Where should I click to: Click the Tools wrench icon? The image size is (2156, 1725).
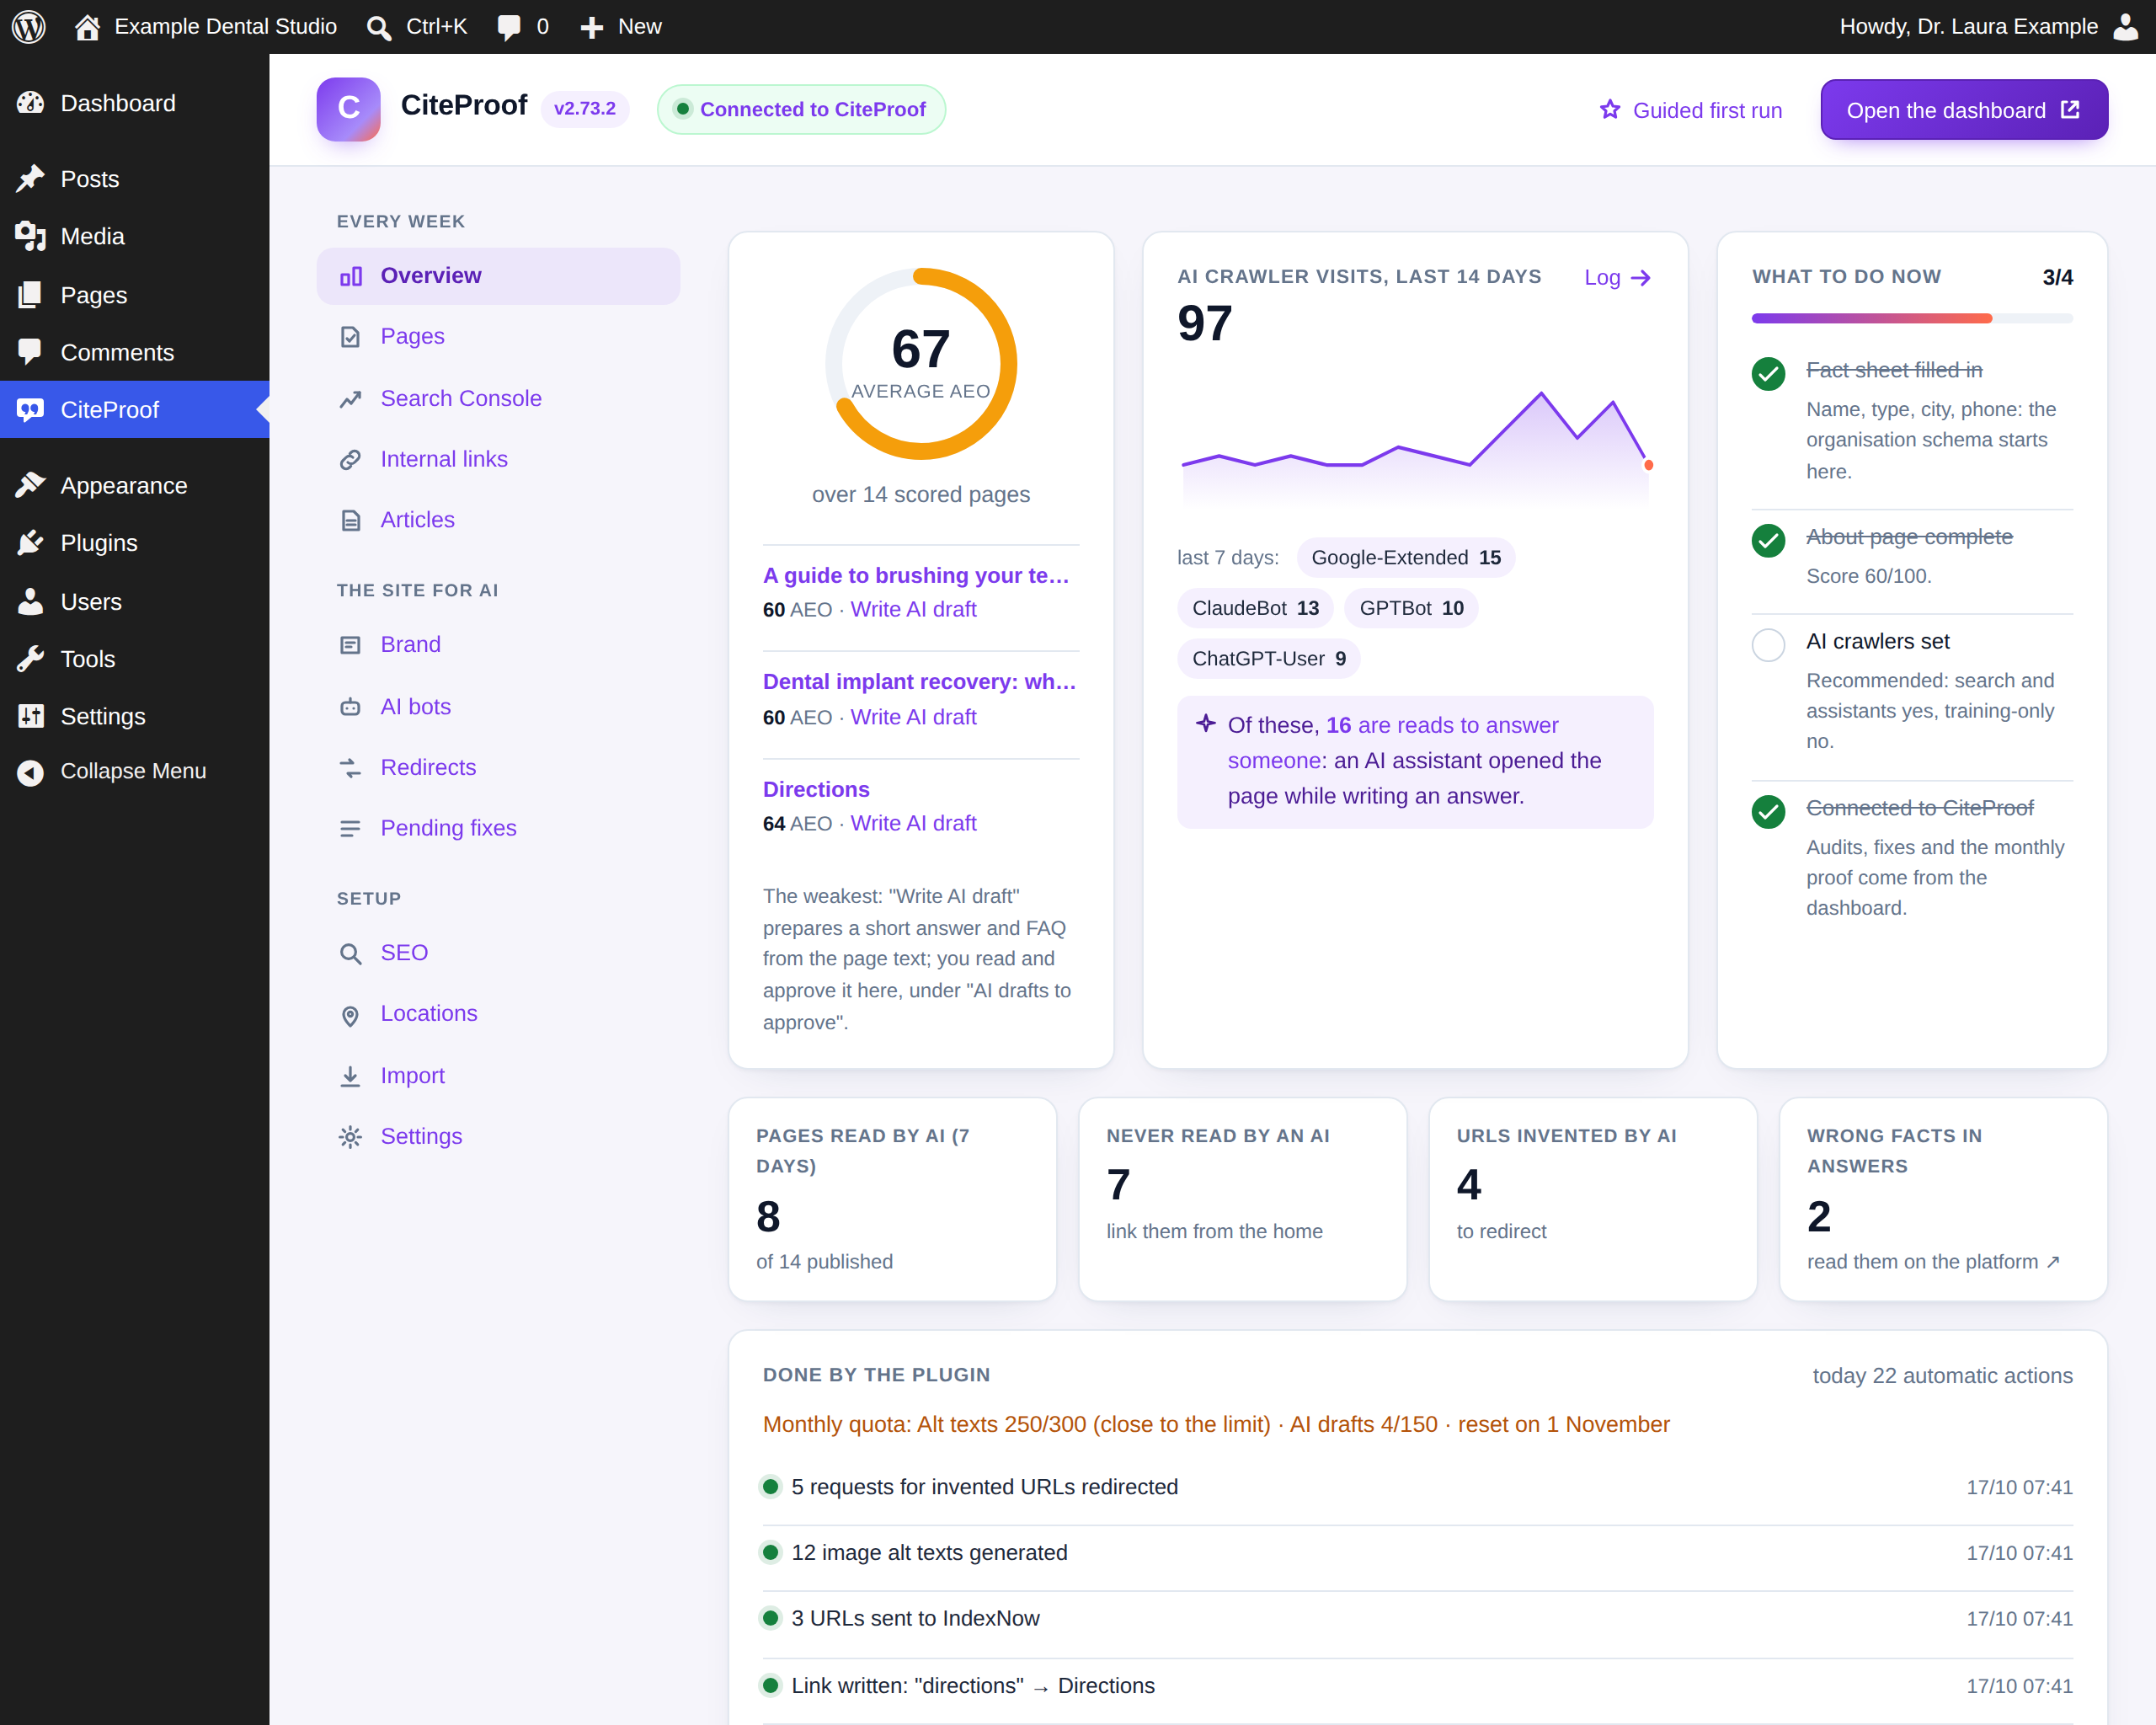coord(30,659)
